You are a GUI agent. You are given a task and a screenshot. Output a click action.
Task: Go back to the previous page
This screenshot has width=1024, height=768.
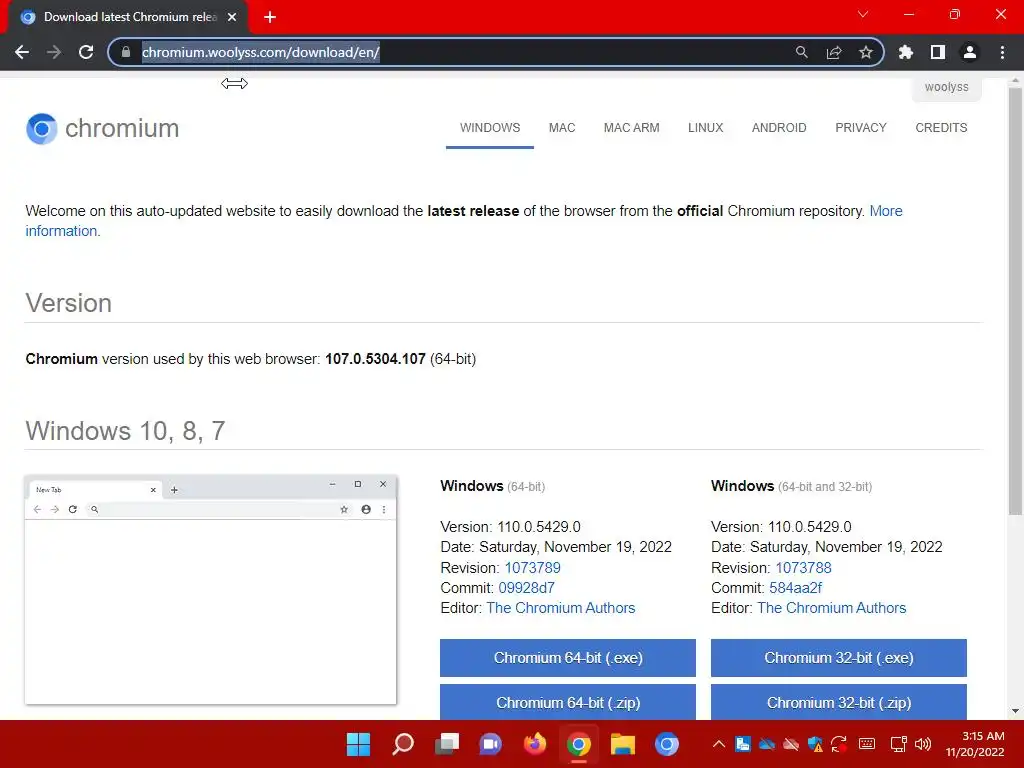(x=22, y=52)
